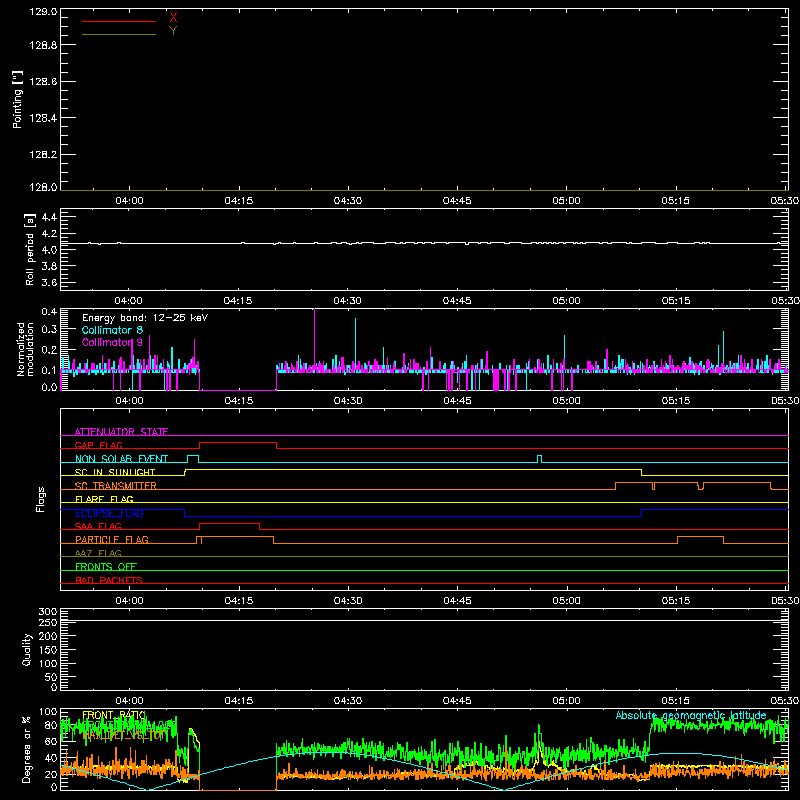Screen dimensions: 800x800
Task: Click the red X legend line sample
Action: (x=119, y=21)
